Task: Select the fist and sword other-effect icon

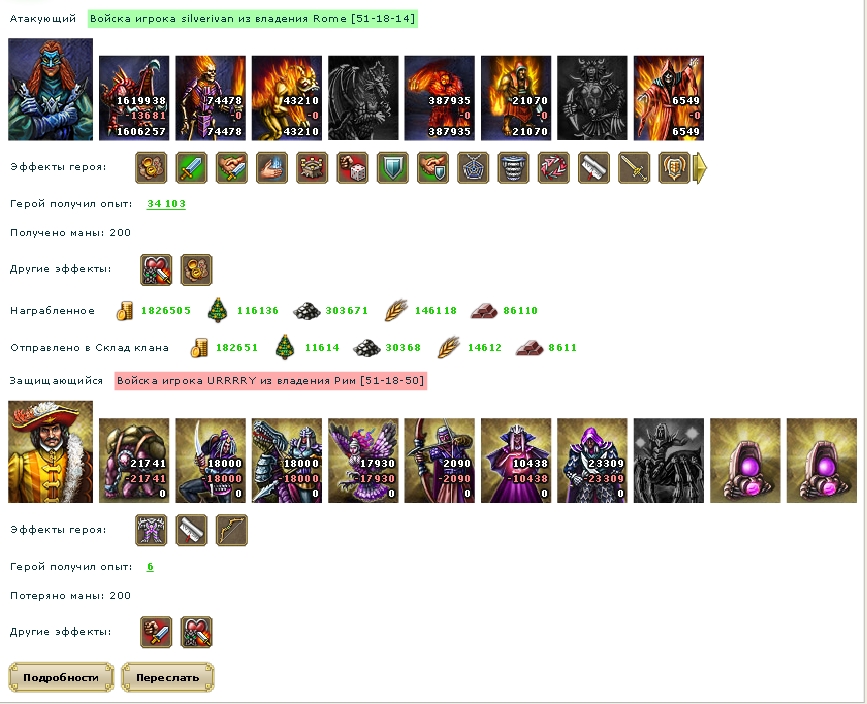Action: [156, 632]
